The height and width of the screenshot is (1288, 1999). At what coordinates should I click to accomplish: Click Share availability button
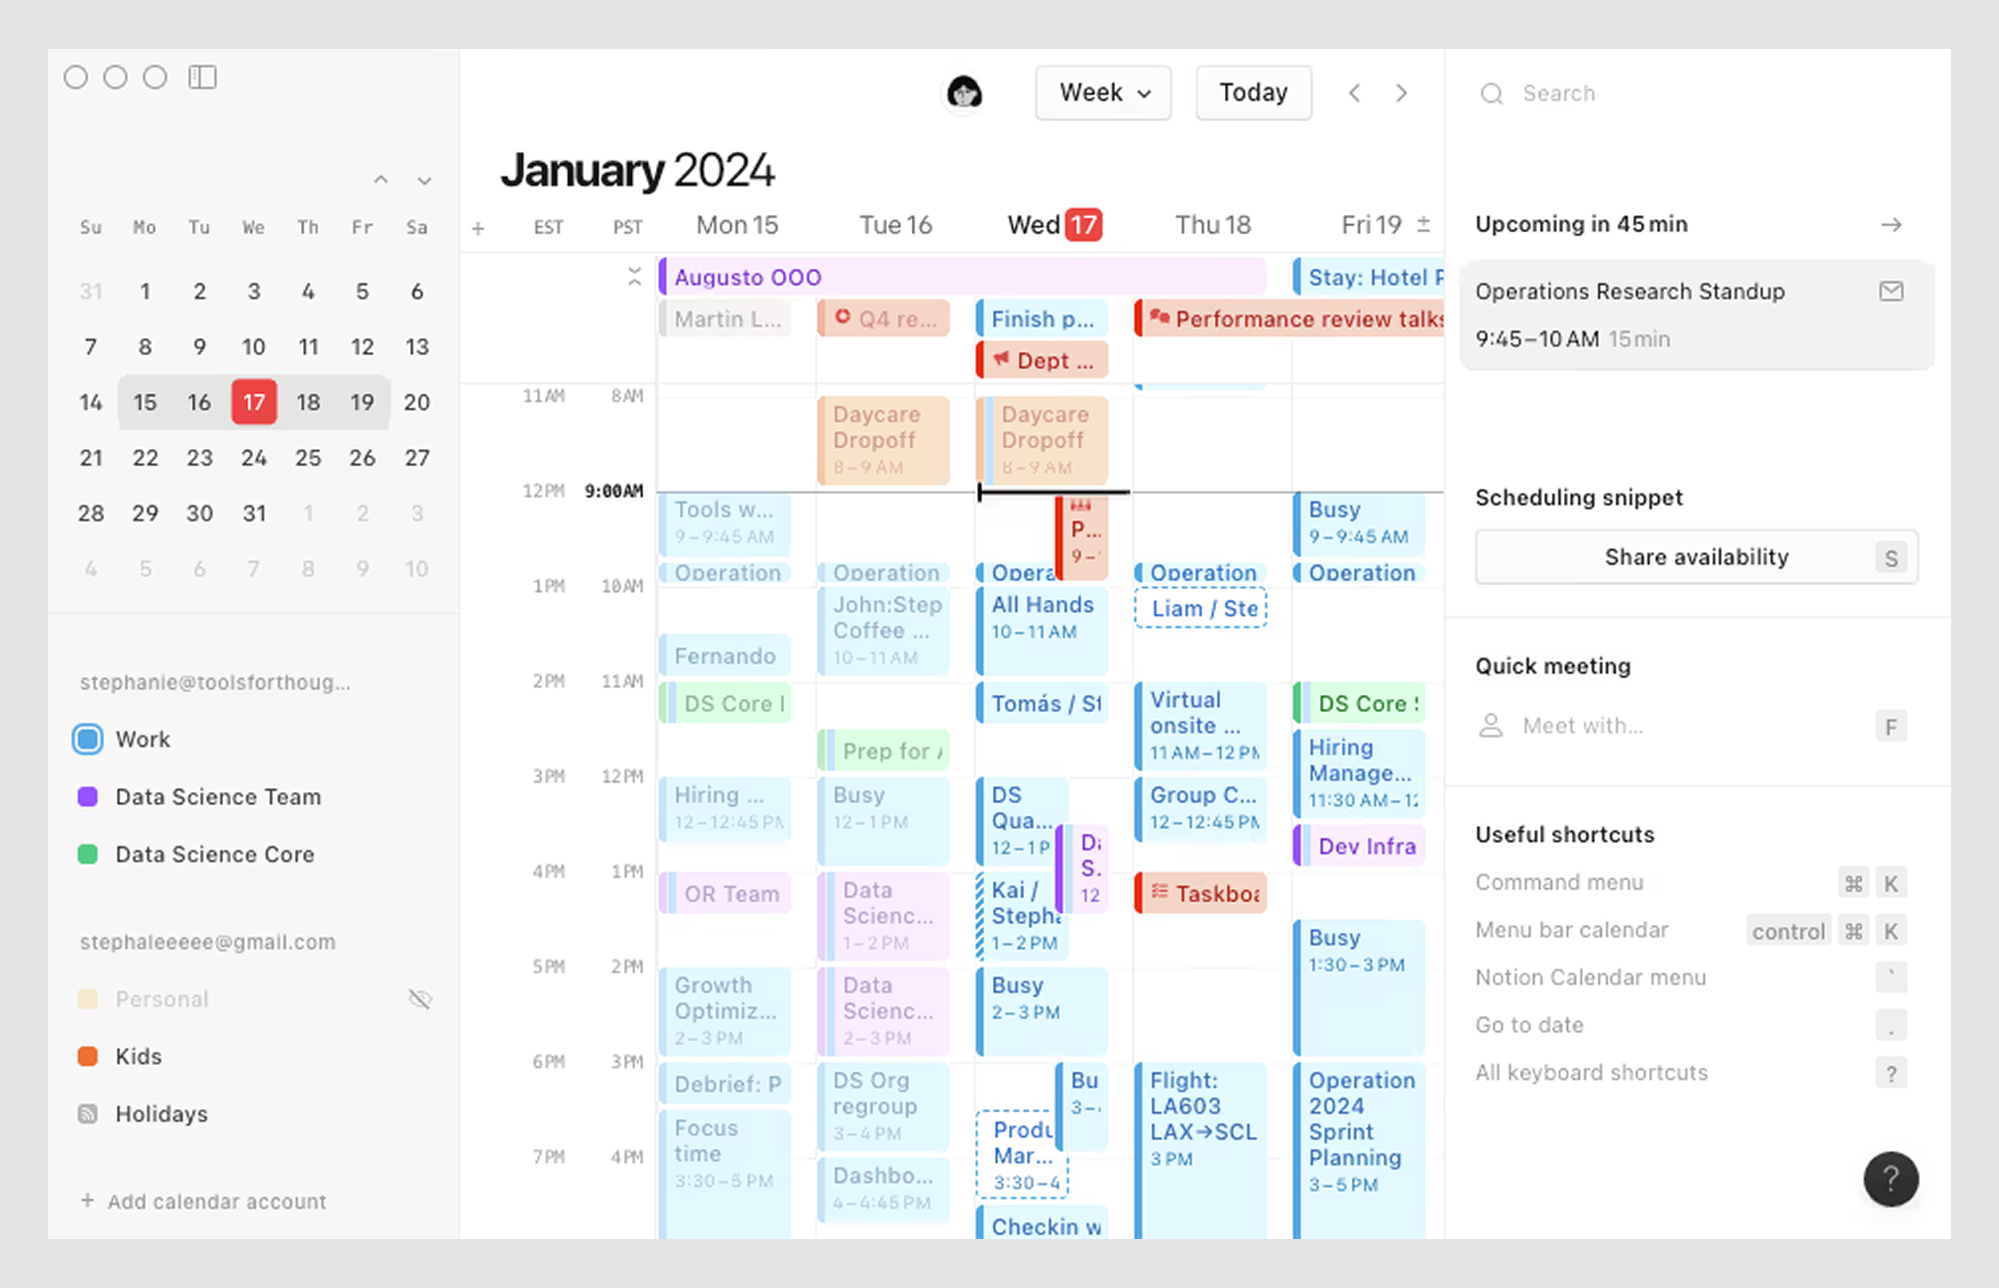coord(1696,557)
